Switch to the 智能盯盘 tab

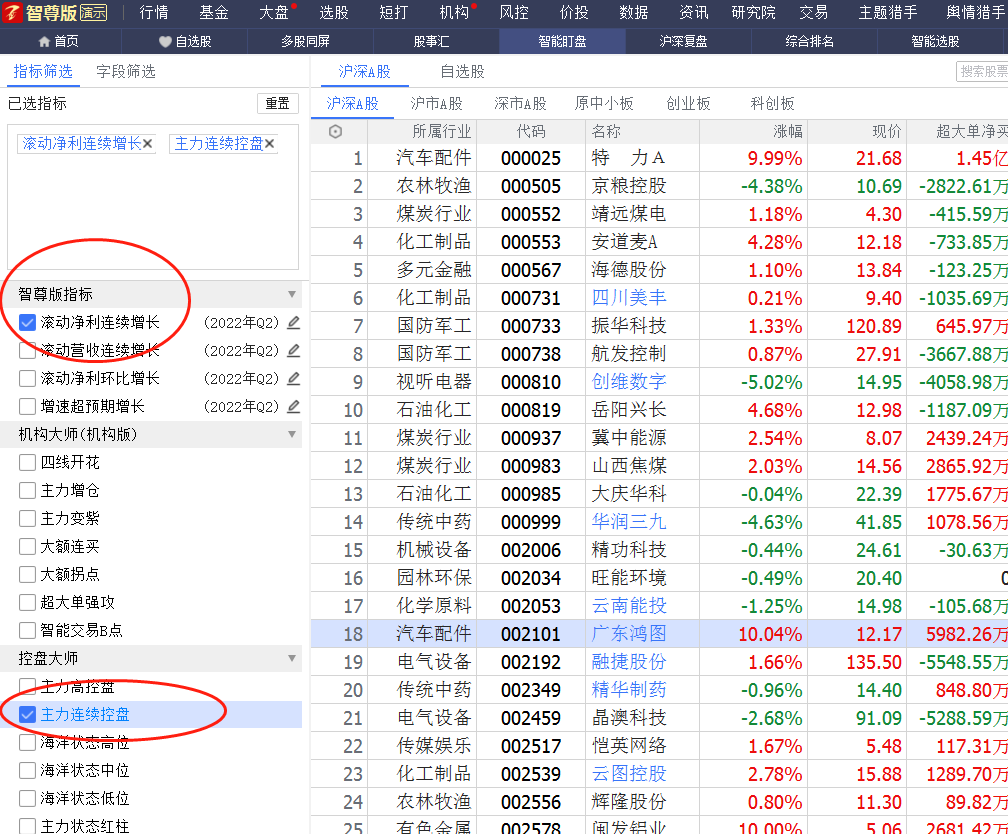(562, 42)
